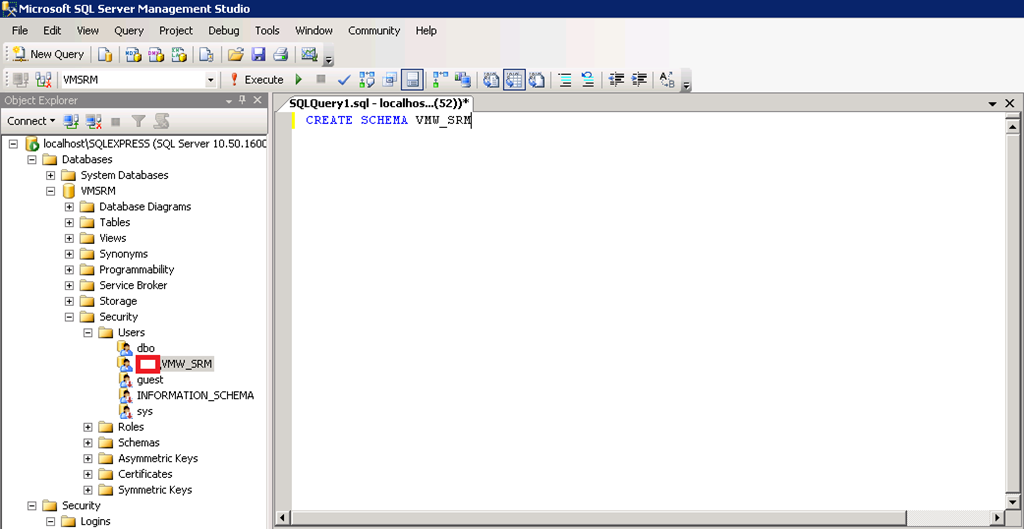Image resolution: width=1024 pixels, height=529 pixels.
Task: Select the INFORMATION_SCHEMA user
Action: 195,395
